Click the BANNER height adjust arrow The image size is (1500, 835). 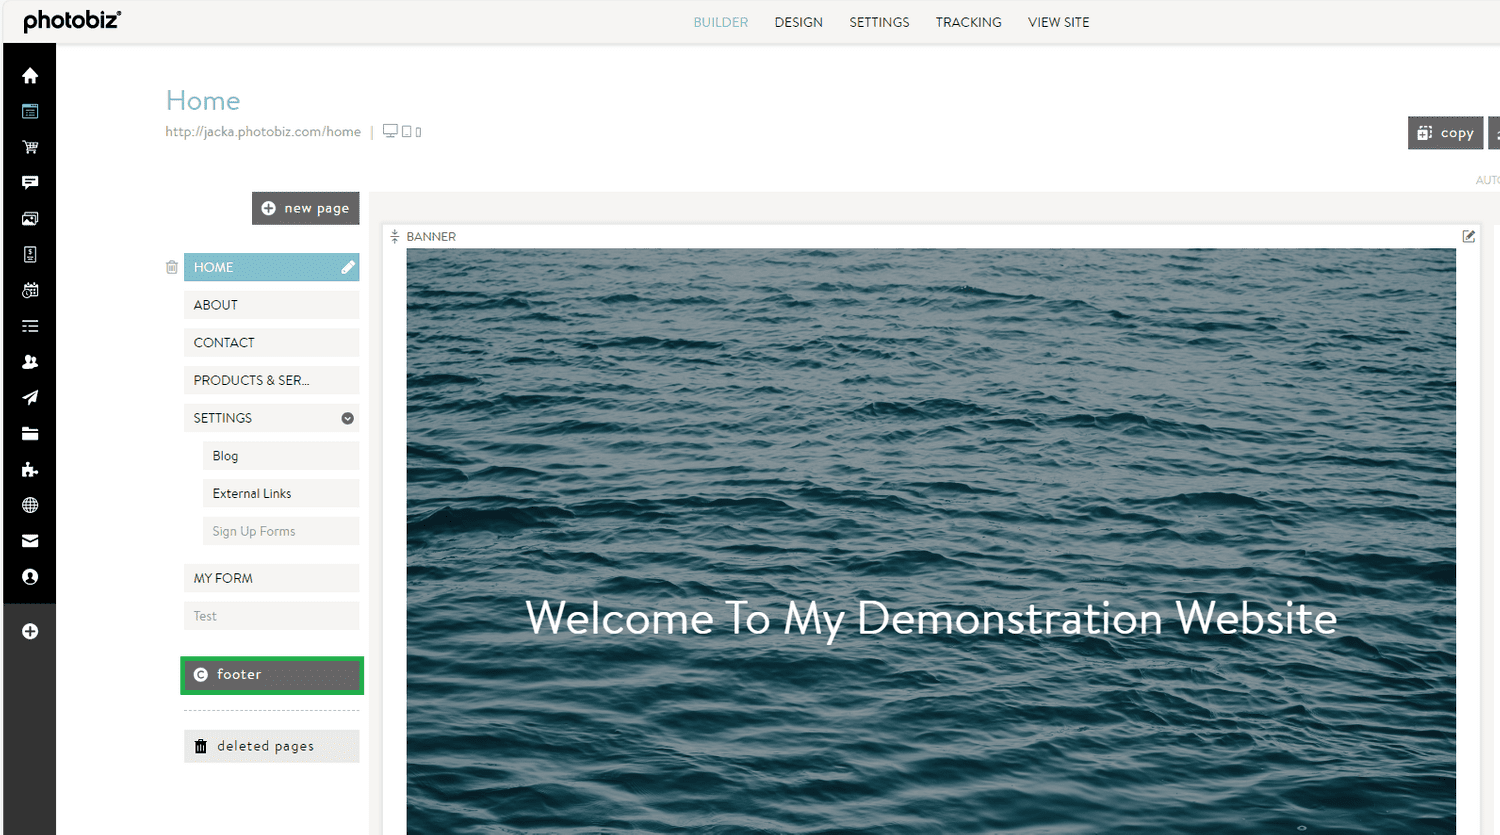pos(395,236)
